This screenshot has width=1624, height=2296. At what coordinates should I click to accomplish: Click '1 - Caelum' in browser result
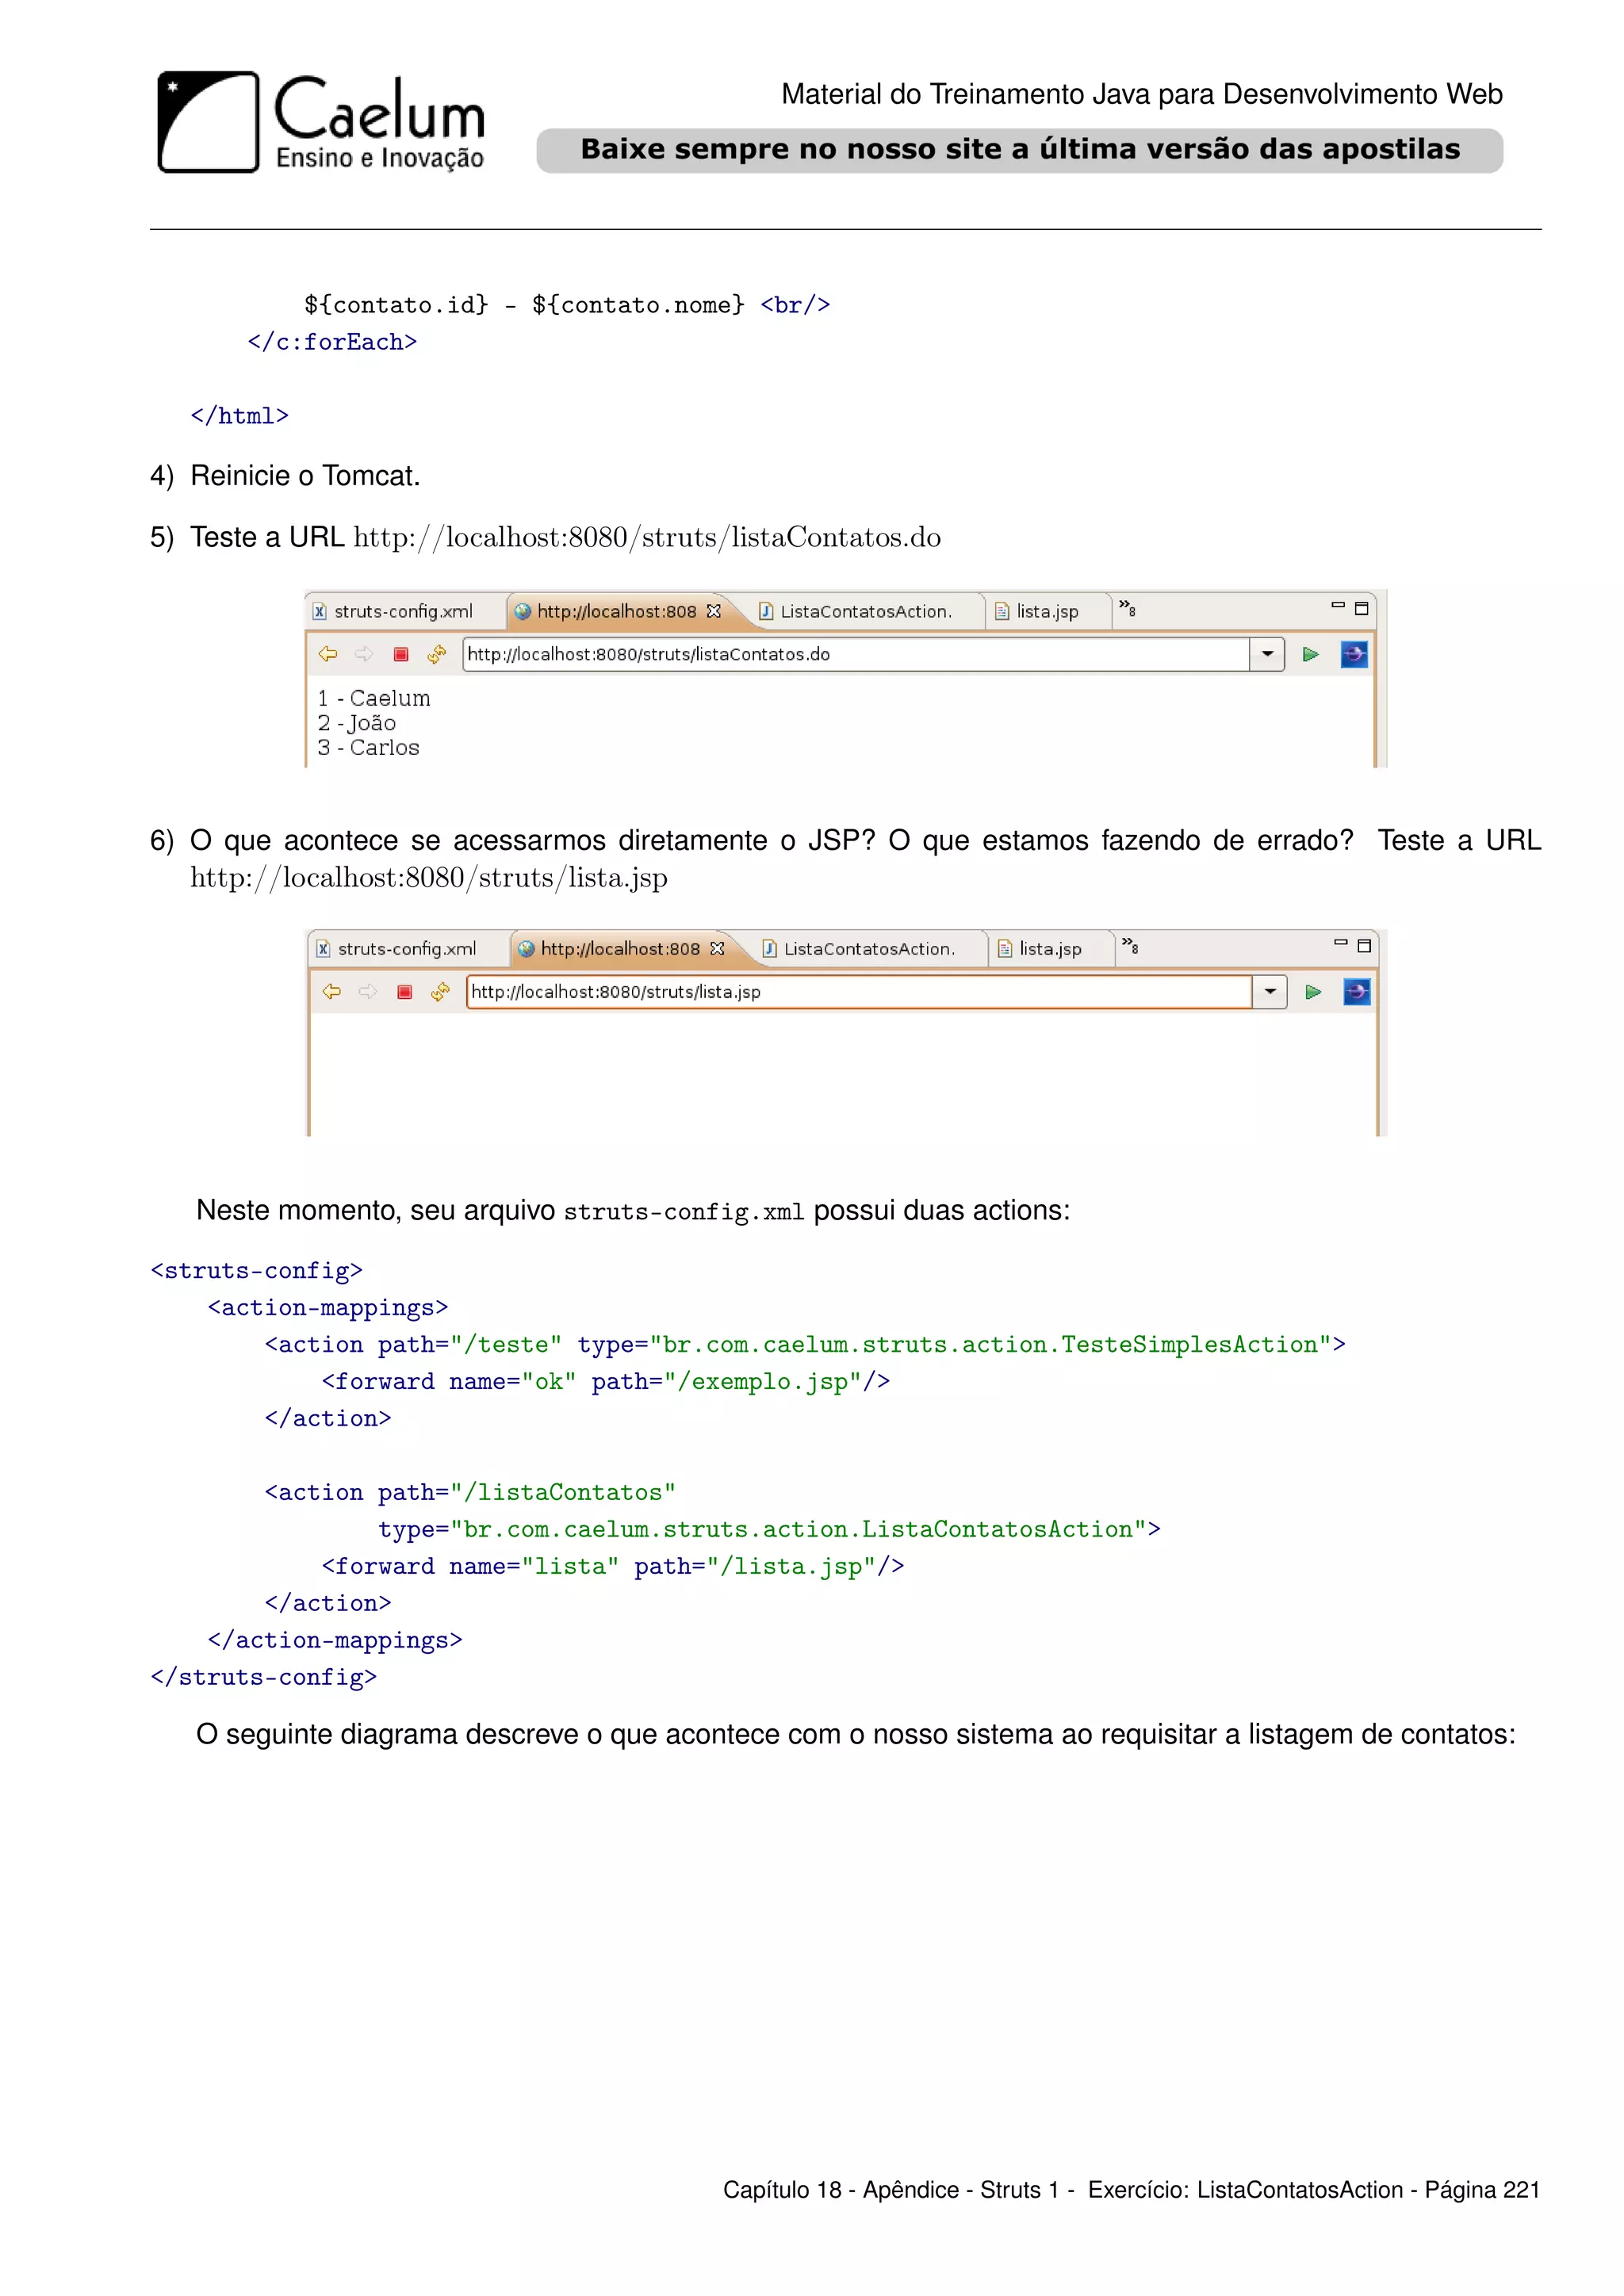pyautogui.click(x=374, y=698)
